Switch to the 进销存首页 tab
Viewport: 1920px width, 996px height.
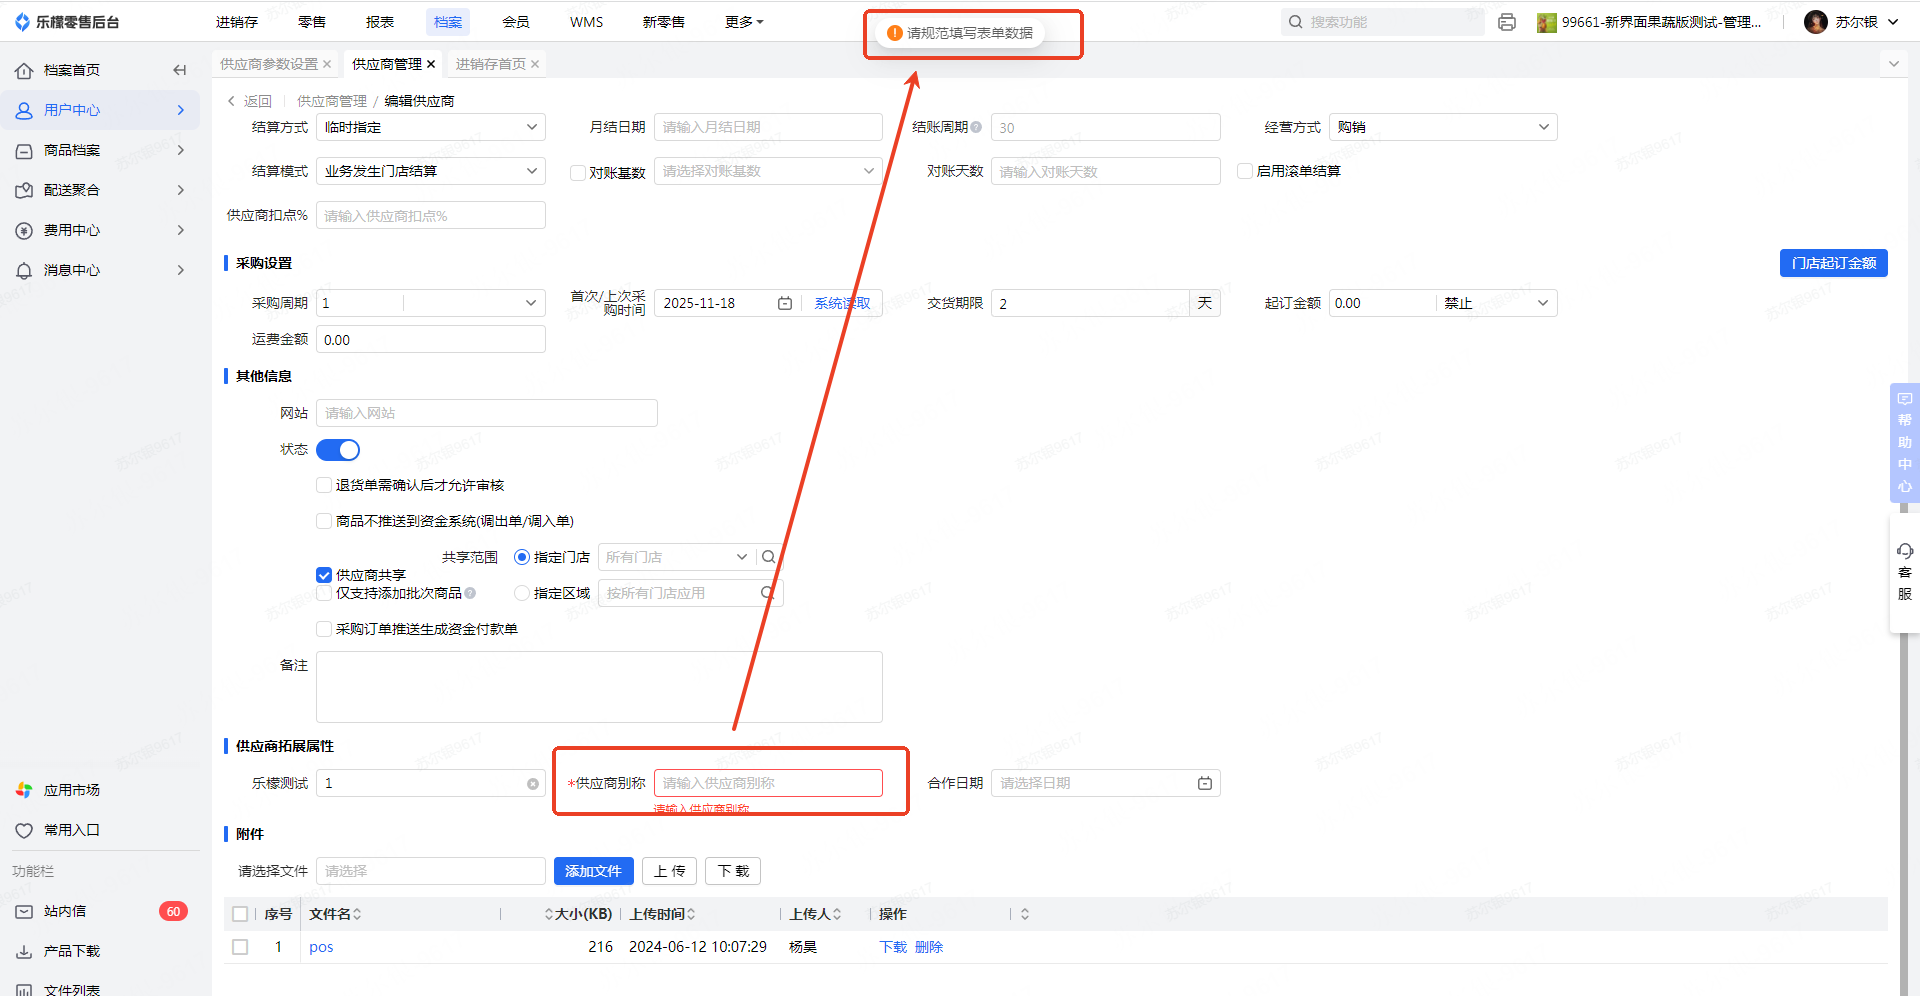pos(491,64)
